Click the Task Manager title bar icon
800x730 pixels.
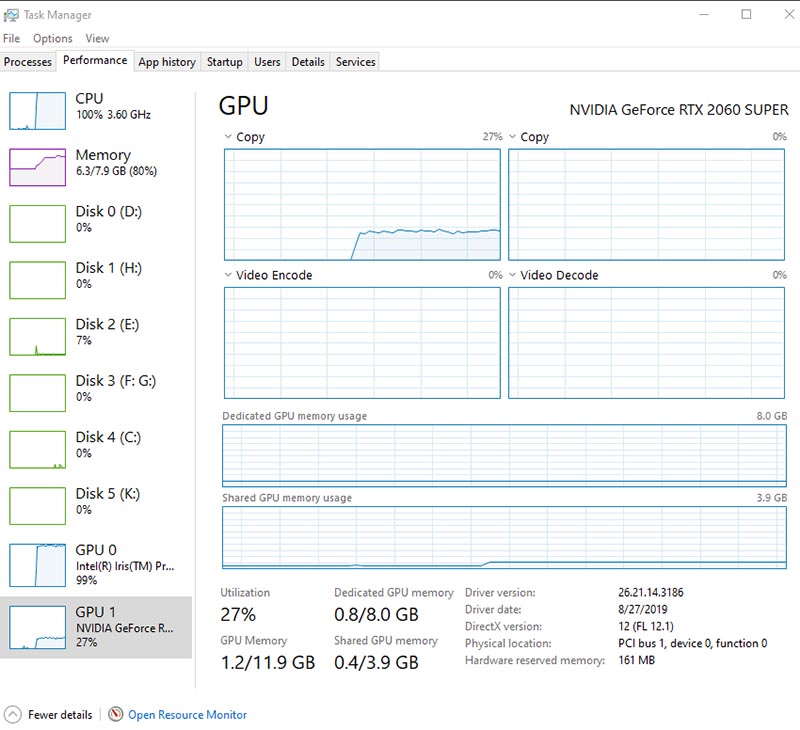pos(11,15)
